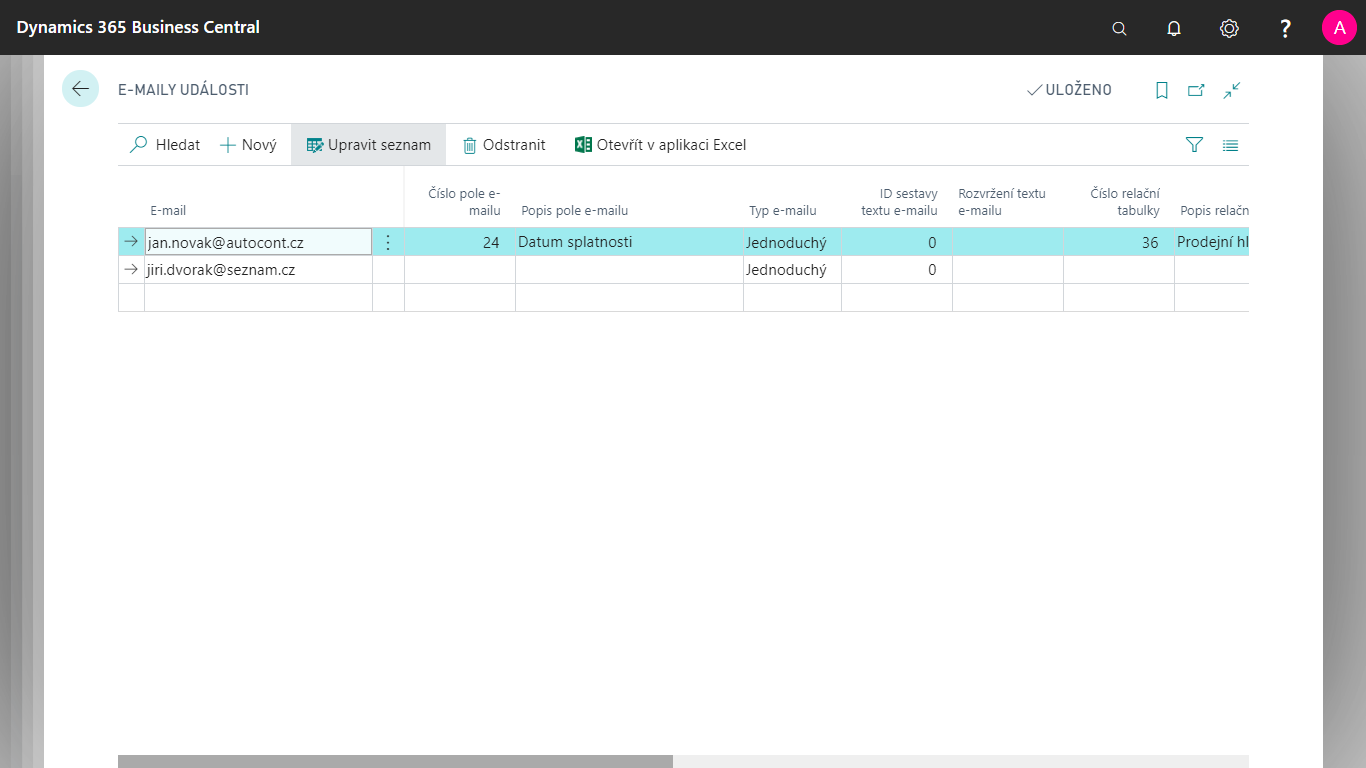Open the search magnifier in the top bar
1366x768 pixels.
1118,28
